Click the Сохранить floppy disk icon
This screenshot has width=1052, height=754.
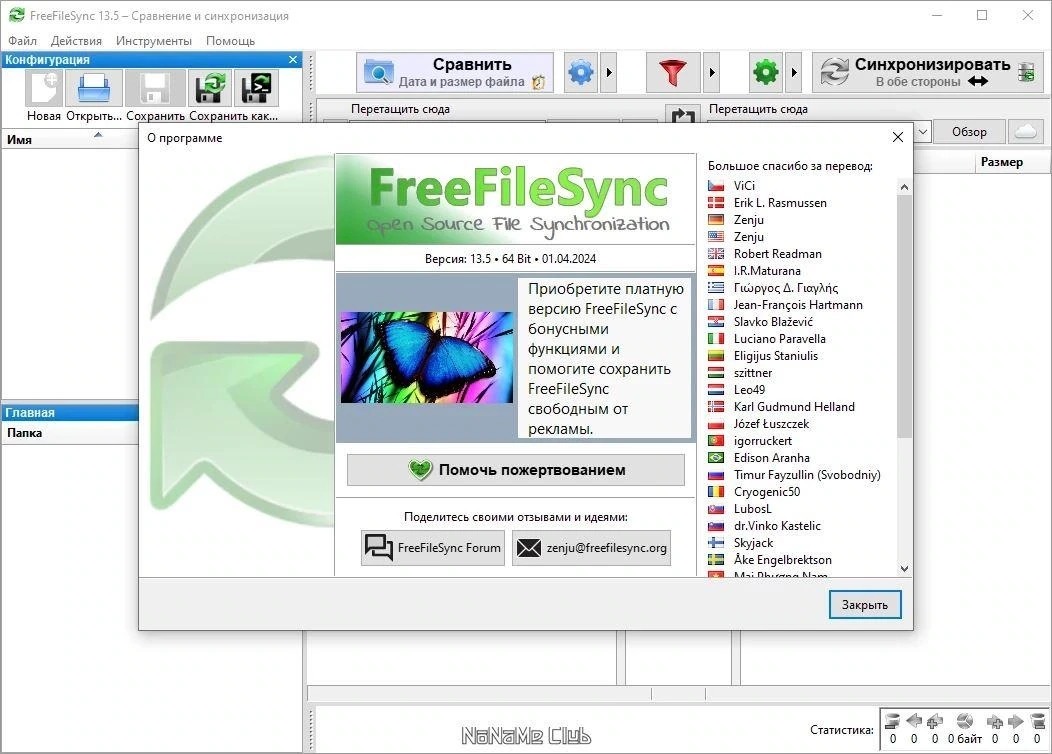click(155, 88)
